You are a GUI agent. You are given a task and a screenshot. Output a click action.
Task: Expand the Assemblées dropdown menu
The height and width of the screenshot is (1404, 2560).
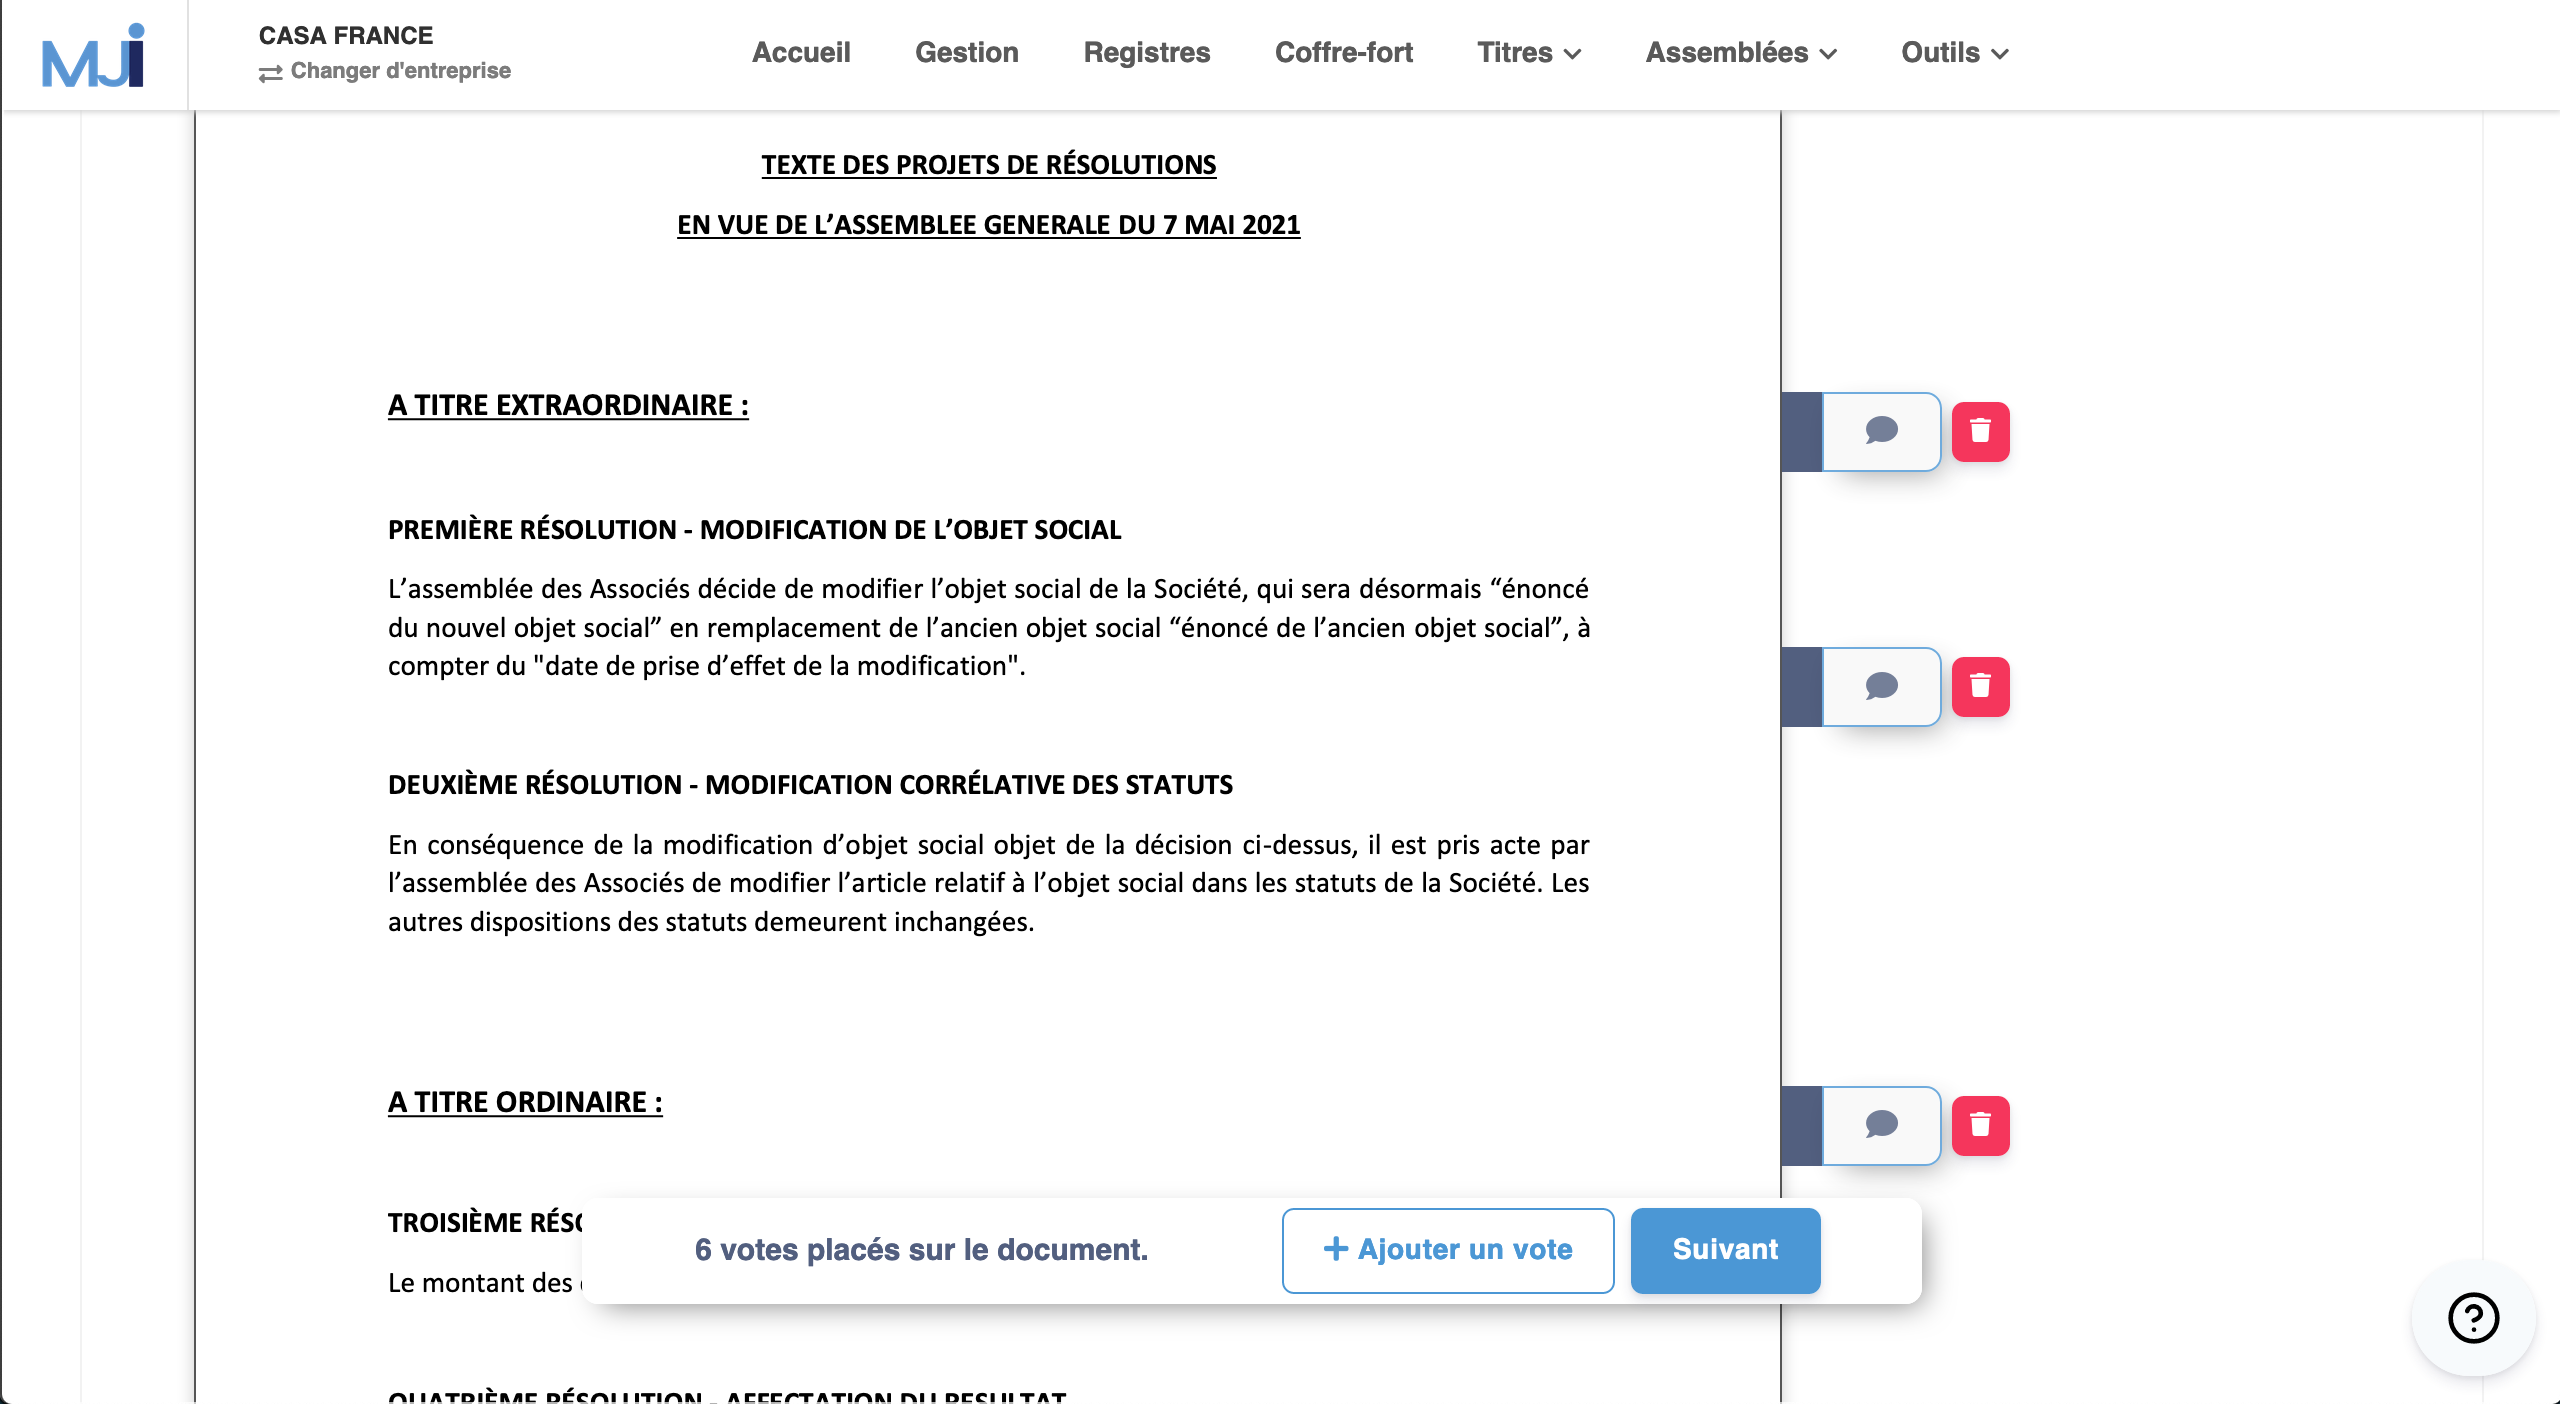1741,52
